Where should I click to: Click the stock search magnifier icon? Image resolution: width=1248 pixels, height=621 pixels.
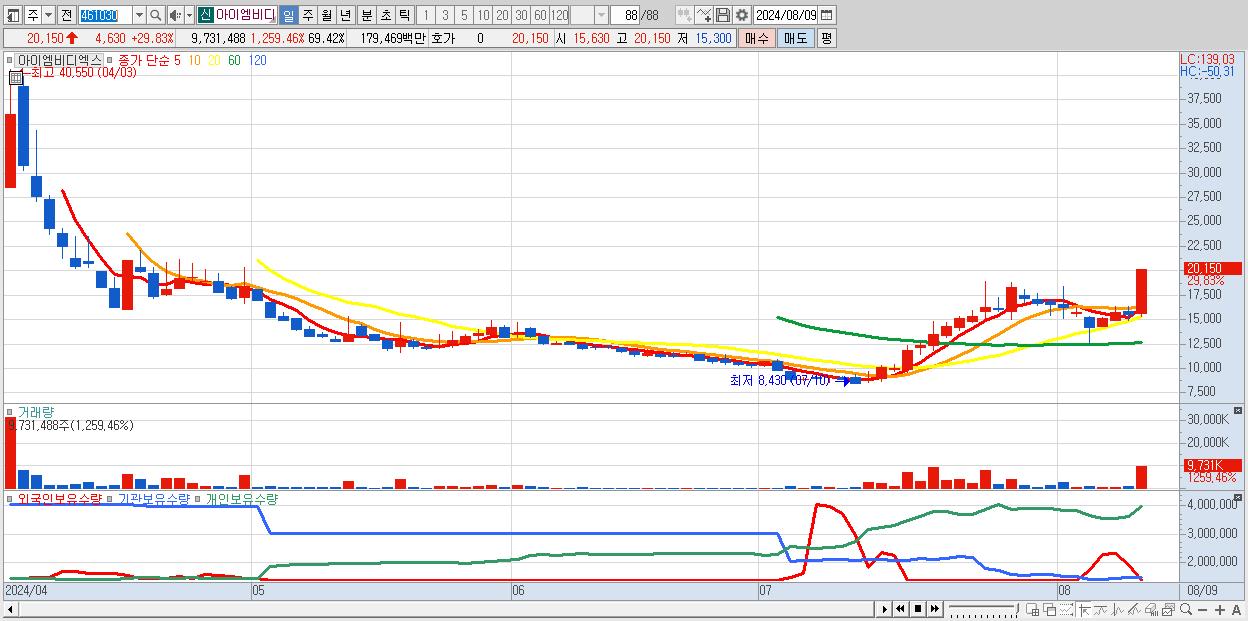click(x=155, y=15)
